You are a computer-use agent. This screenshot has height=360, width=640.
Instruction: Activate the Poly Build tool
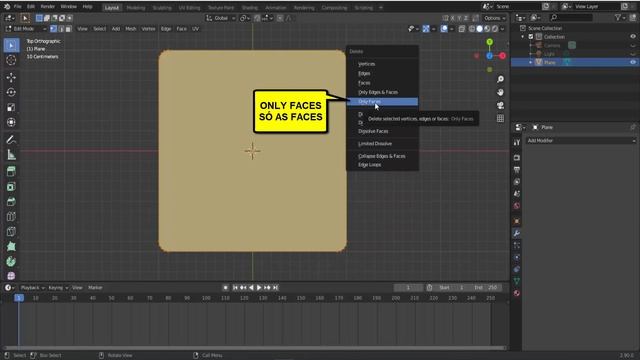coord(11,247)
